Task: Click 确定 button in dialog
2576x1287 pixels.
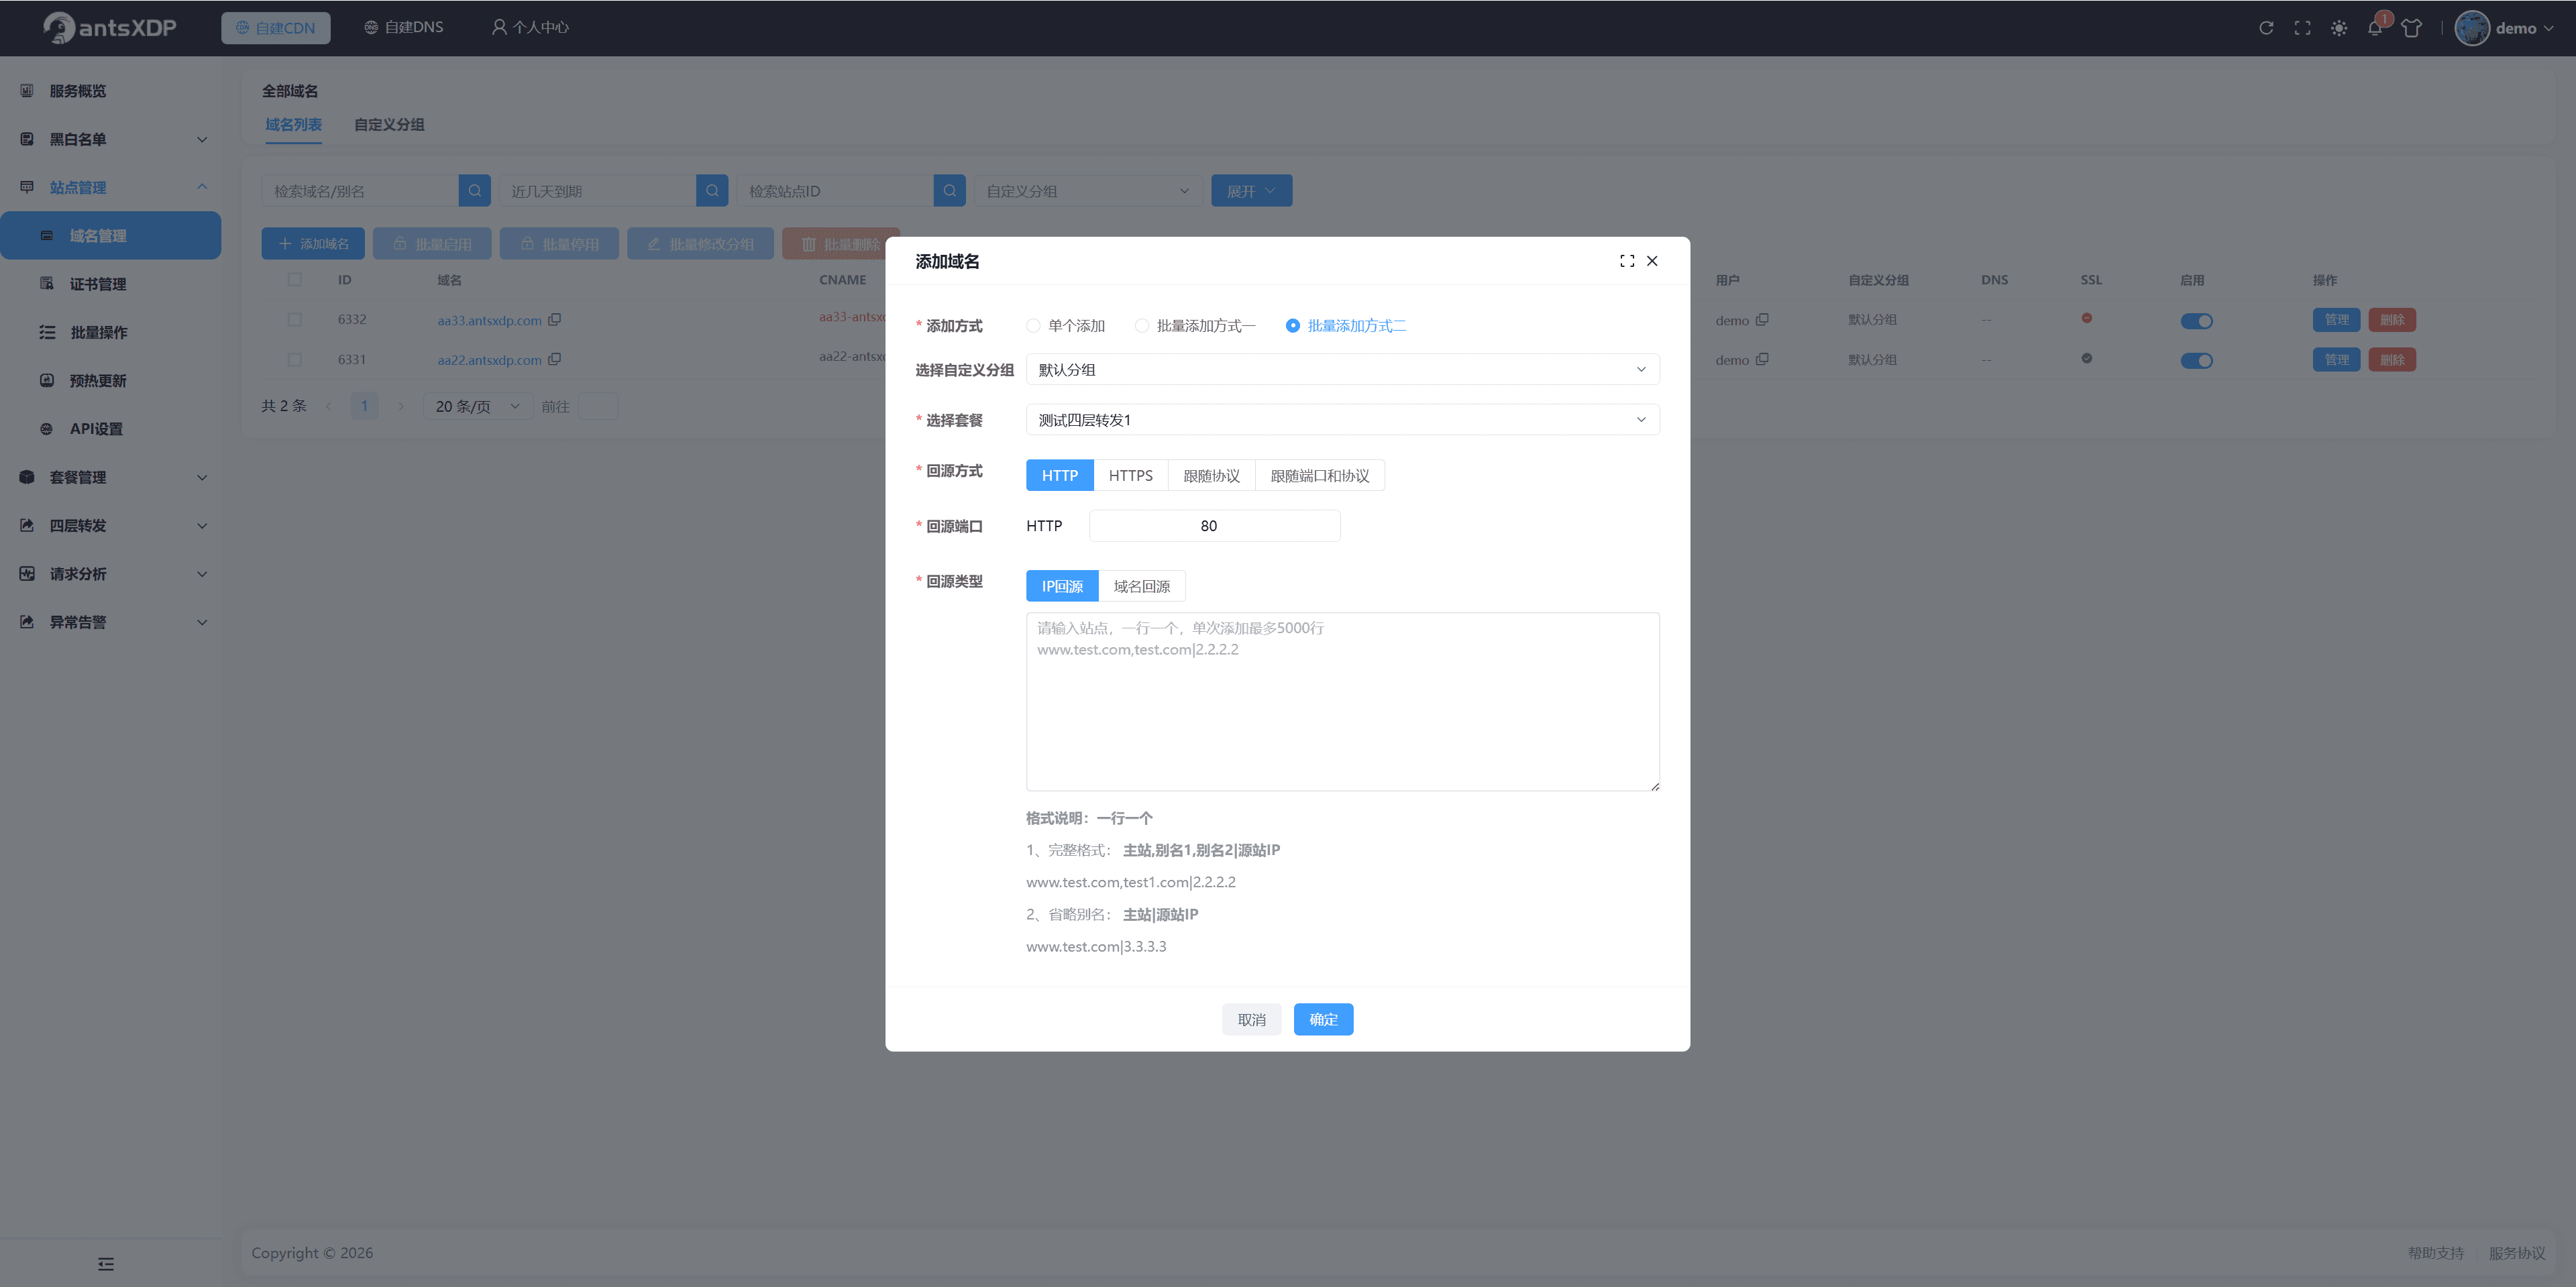Action: [1323, 1020]
